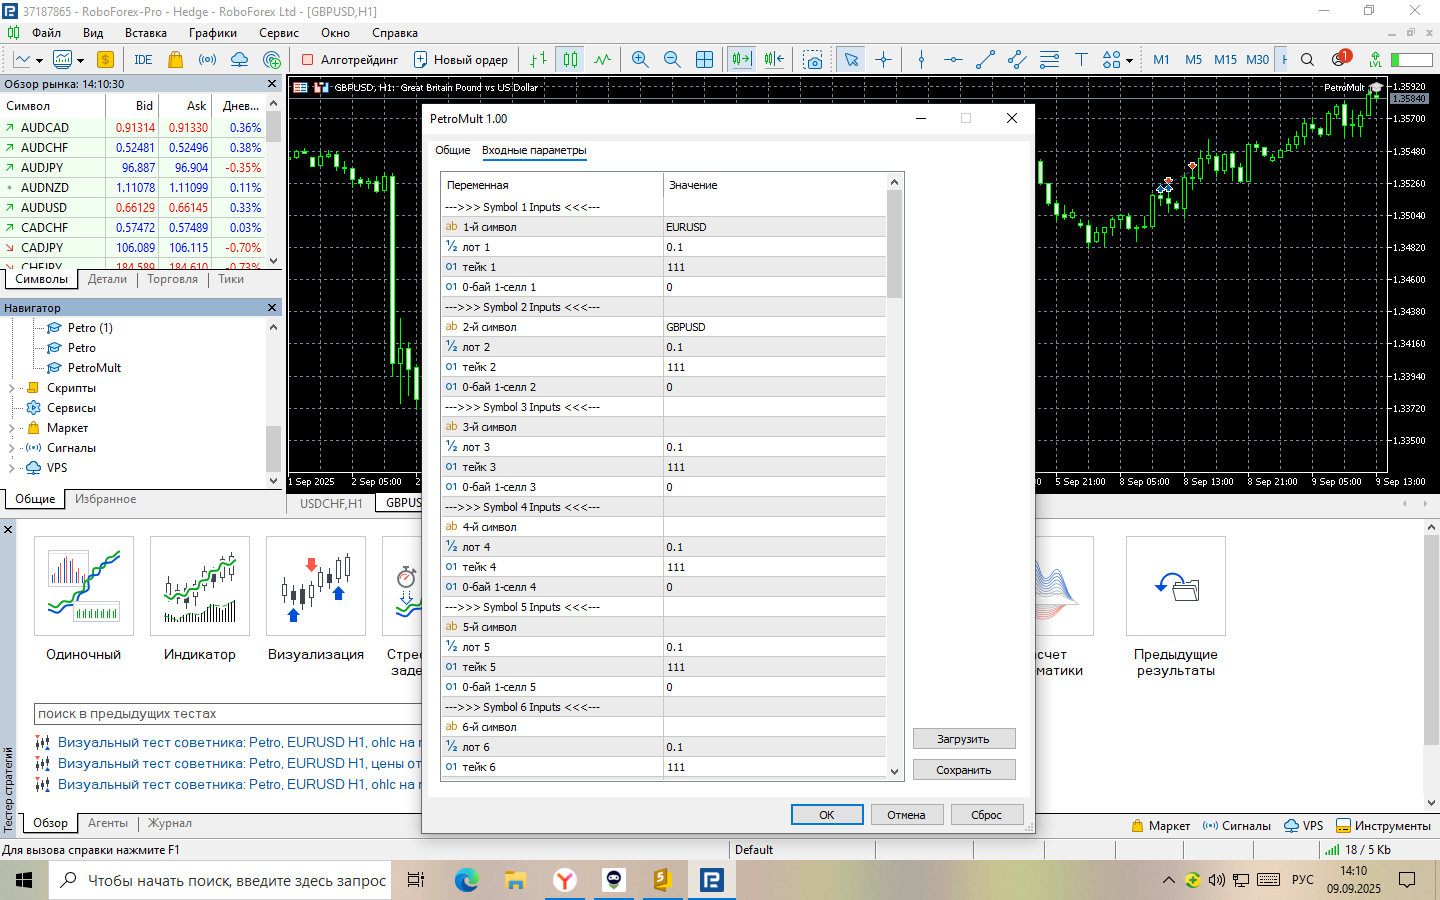
Task: Open the MetaEditor IDE from the toolbar
Action: 143,60
